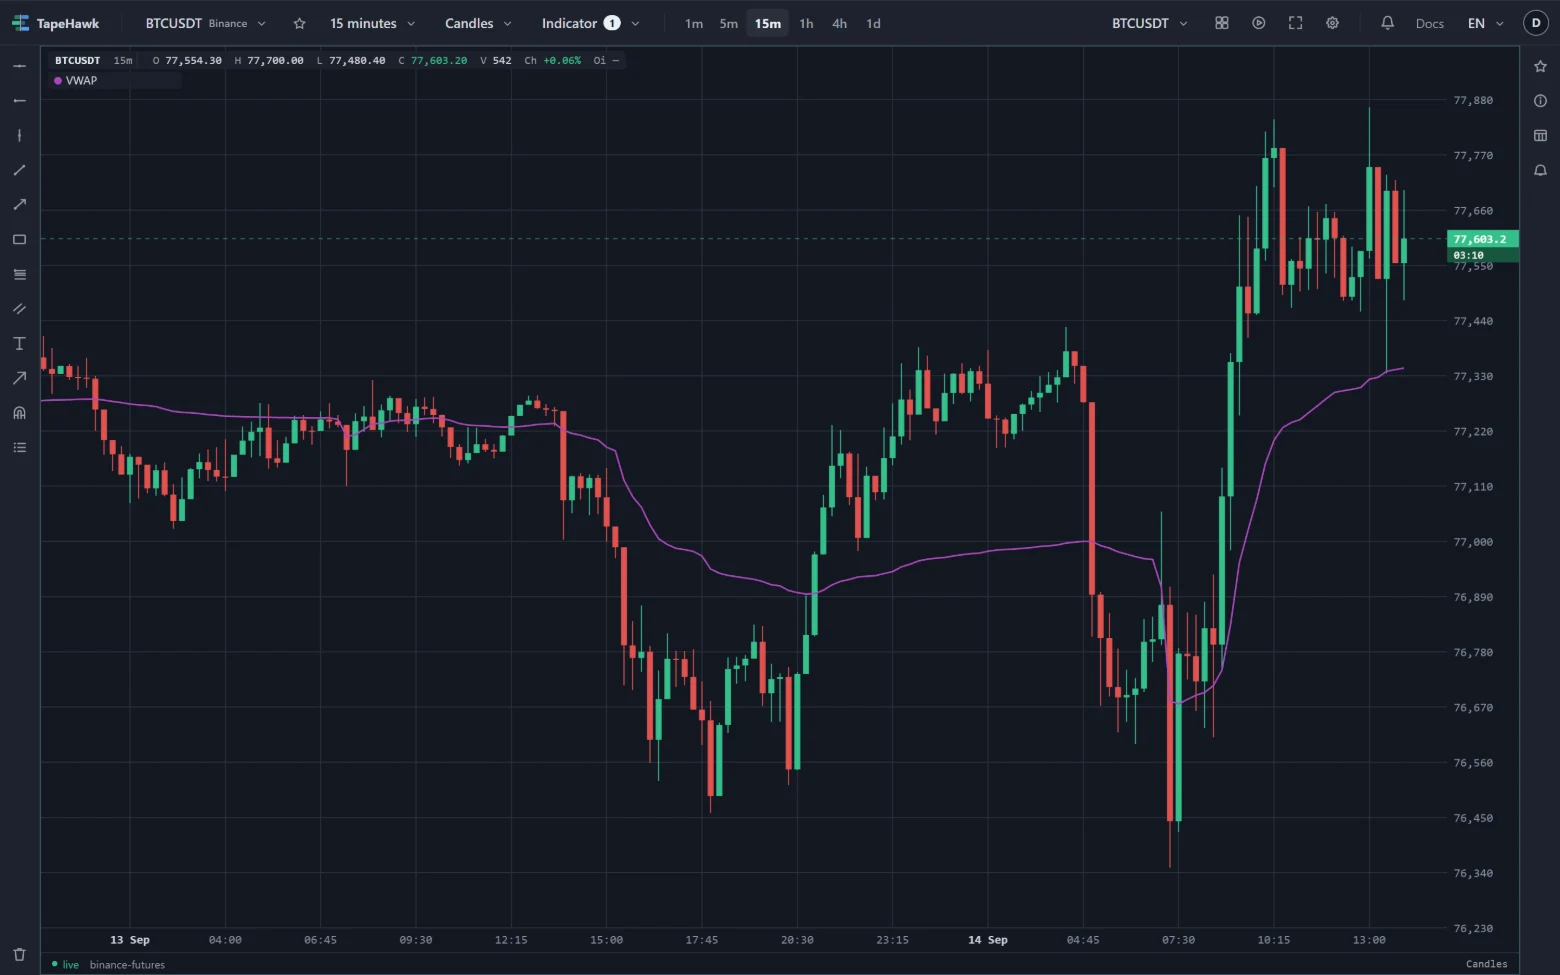Choose the stacked horizontal levels tool
Image resolution: width=1560 pixels, height=975 pixels.
pos(19,274)
